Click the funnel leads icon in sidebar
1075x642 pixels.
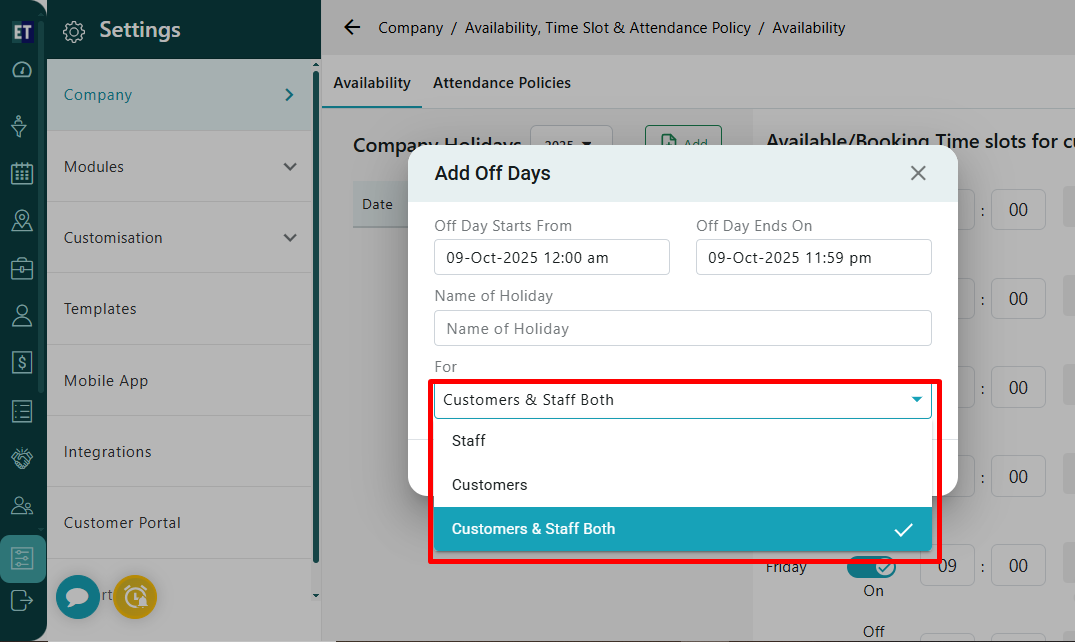22,126
